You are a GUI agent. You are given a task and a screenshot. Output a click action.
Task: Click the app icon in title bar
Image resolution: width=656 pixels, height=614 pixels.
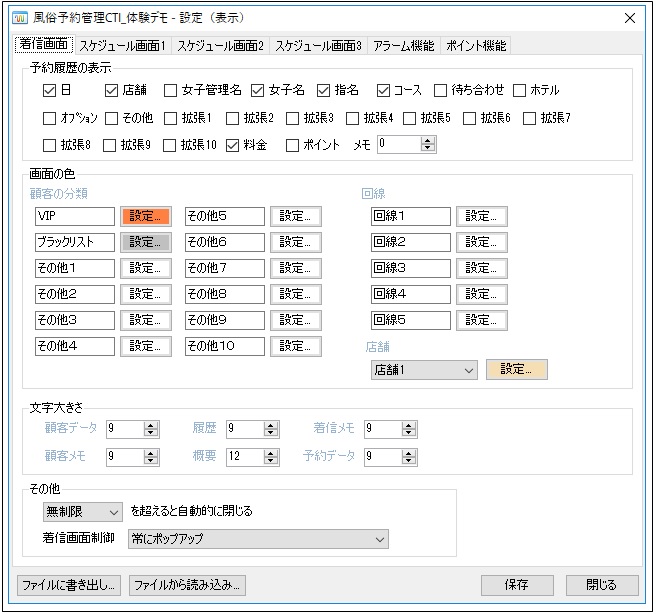point(18,18)
